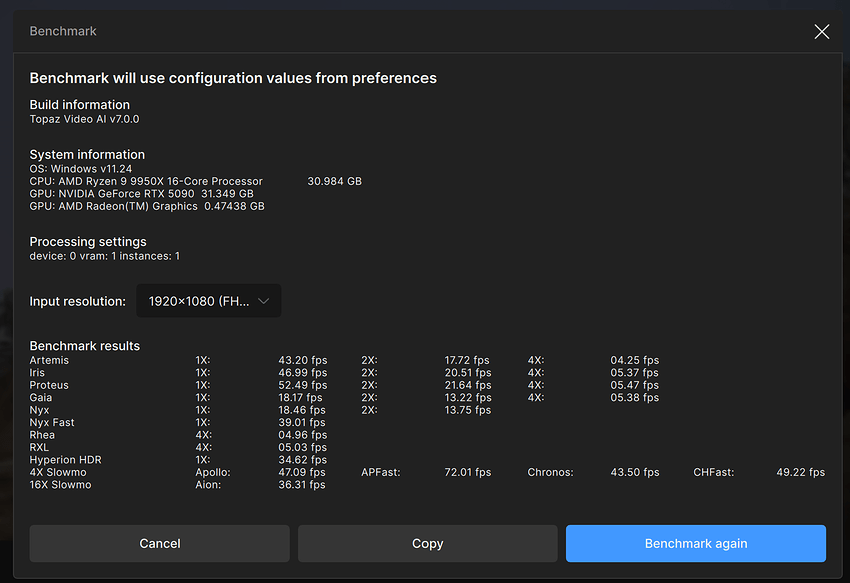Click the OS: Windows v11.24 line
Image resolution: width=850 pixels, height=583 pixels.
point(81,169)
